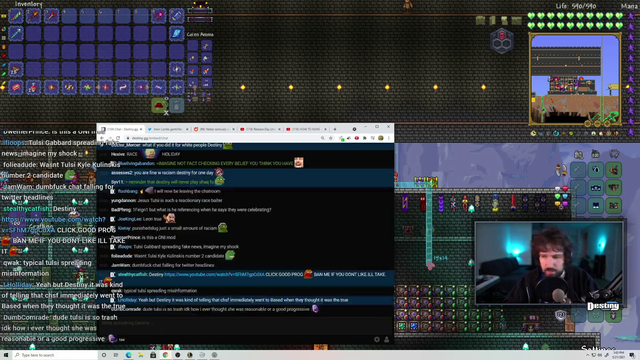The width and height of the screenshot is (640, 360).
Task: Click LHolliday's highlighted chat message
Action: 245,300
